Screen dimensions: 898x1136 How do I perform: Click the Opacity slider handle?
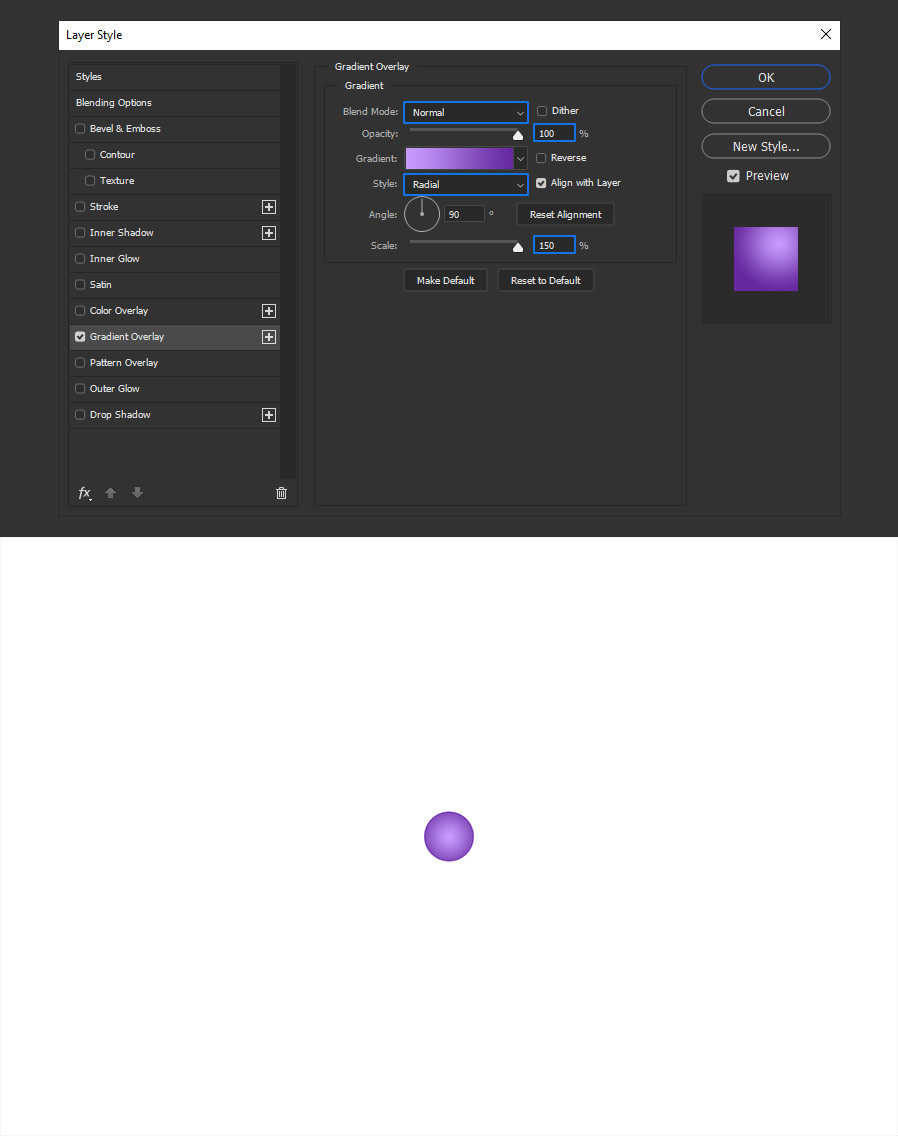point(517,135)
